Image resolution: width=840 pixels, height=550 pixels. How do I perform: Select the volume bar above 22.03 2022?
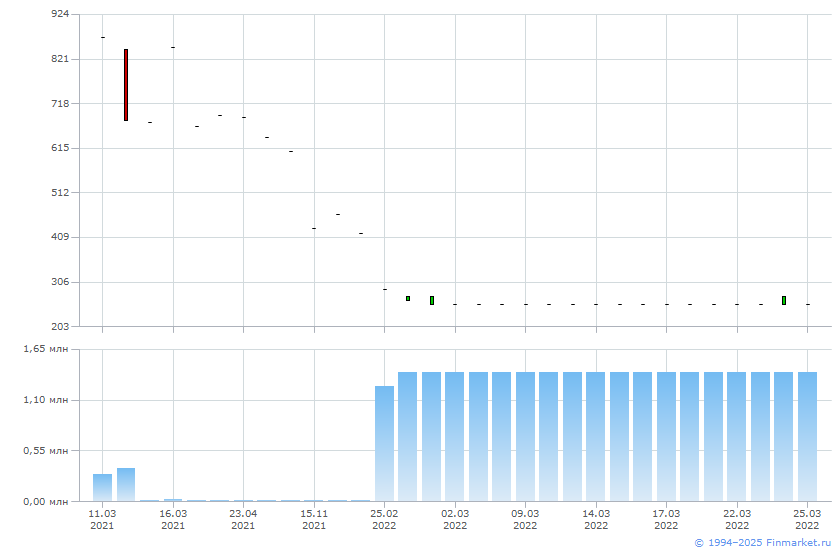[737, 436]
